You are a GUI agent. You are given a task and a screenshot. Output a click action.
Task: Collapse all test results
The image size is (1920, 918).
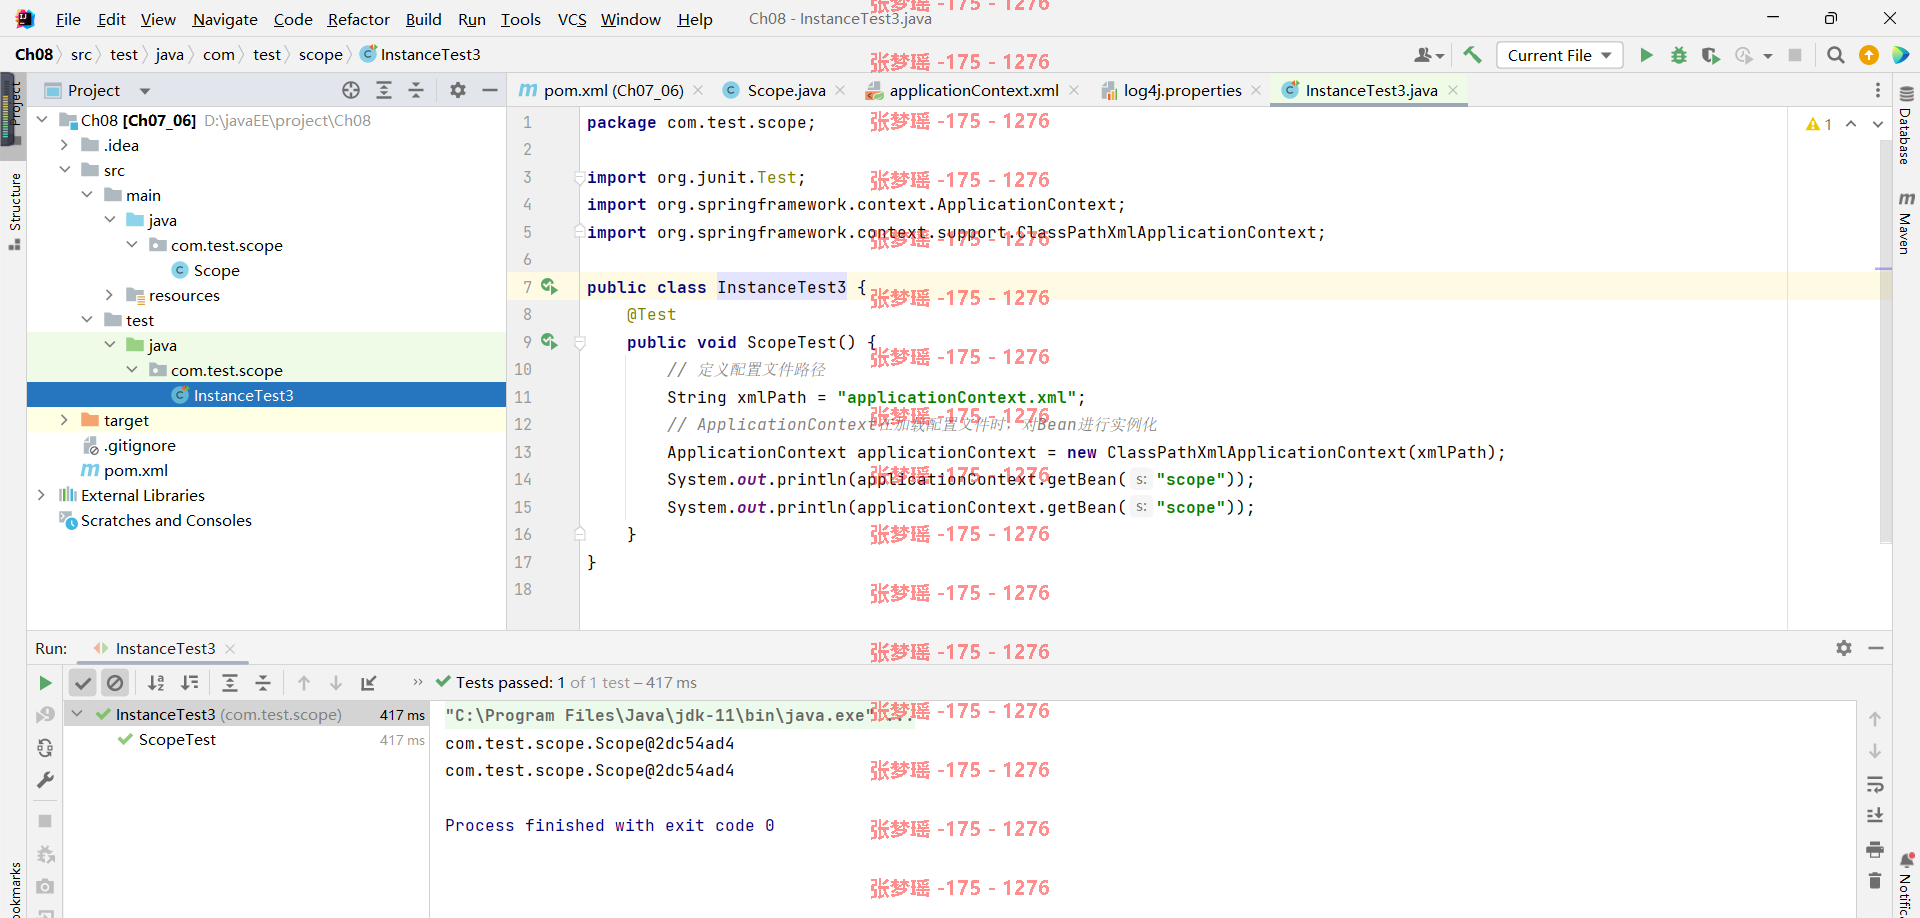(x=263, y=683)
